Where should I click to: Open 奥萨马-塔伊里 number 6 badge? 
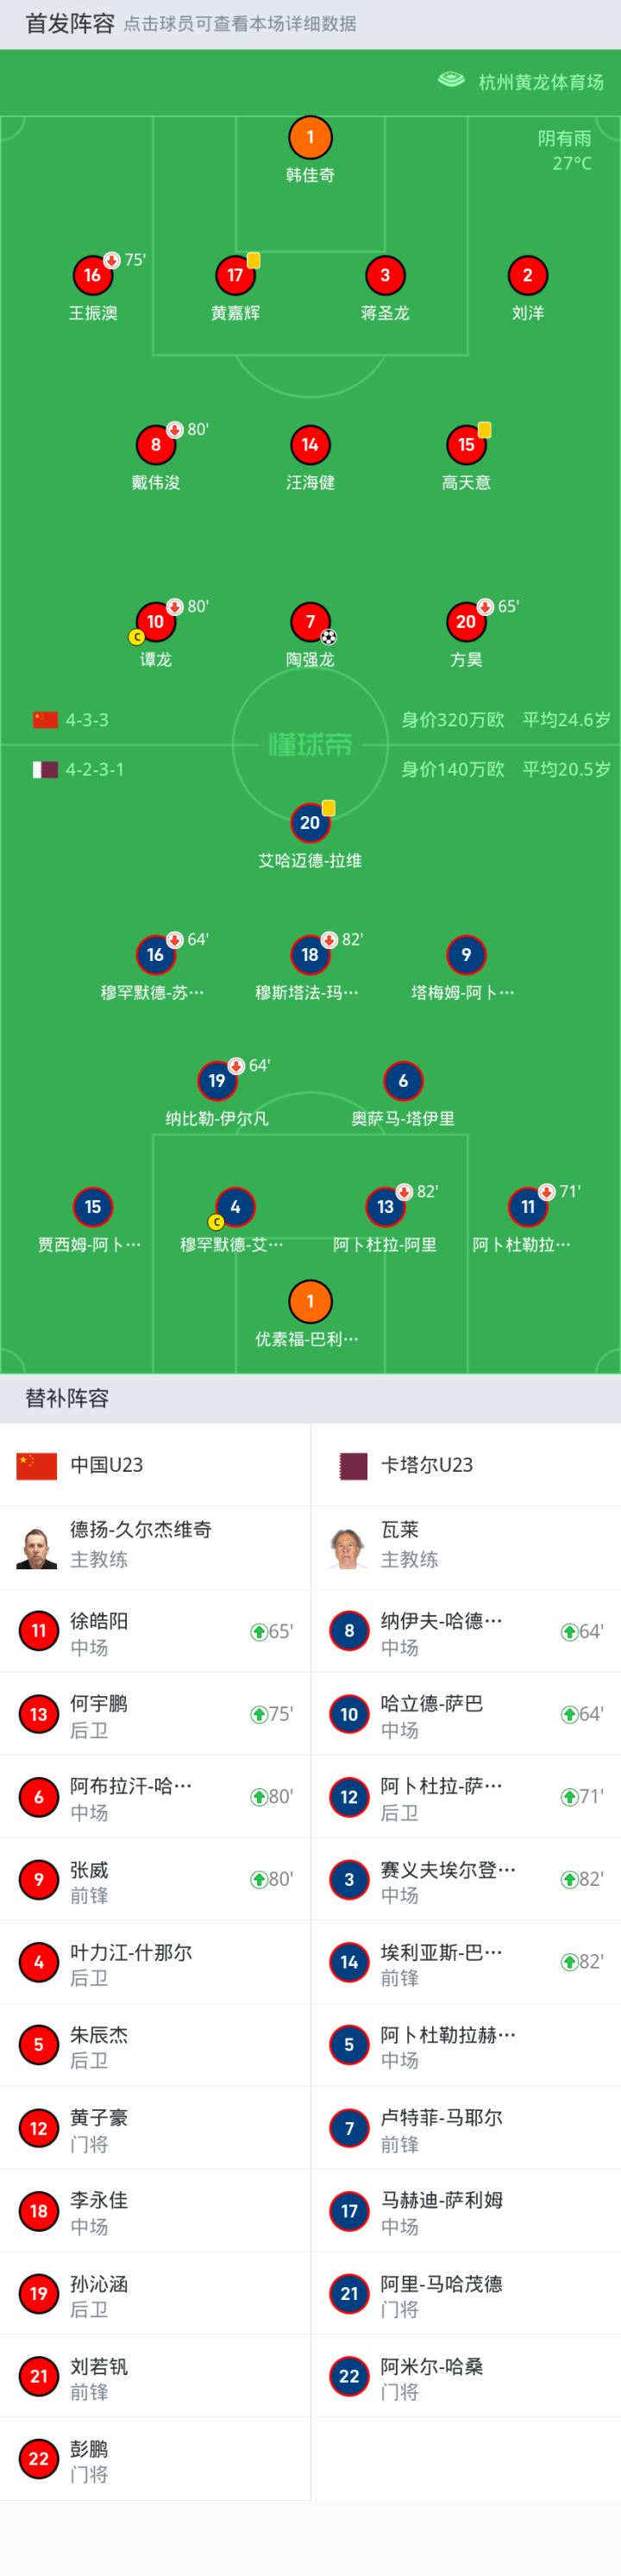403,1081
